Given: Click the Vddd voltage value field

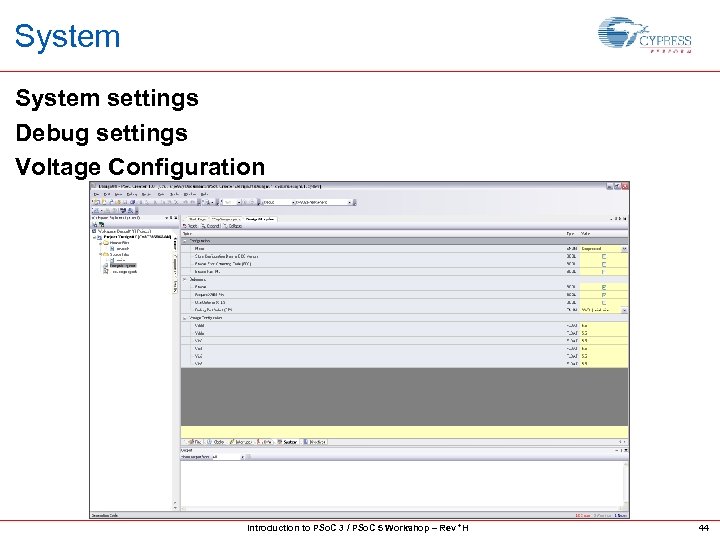Looking at the screenshot, I should click(x=604, y=326).
